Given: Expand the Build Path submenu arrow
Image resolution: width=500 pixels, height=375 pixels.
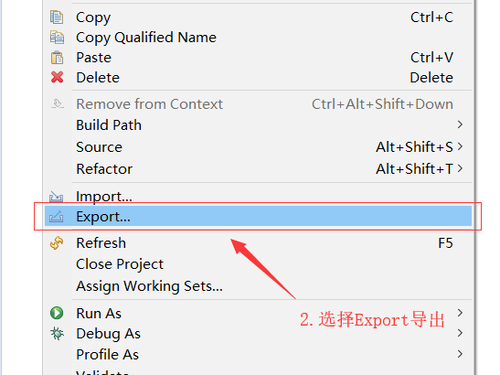Looking at the screenshot, I should click(460, 124).
